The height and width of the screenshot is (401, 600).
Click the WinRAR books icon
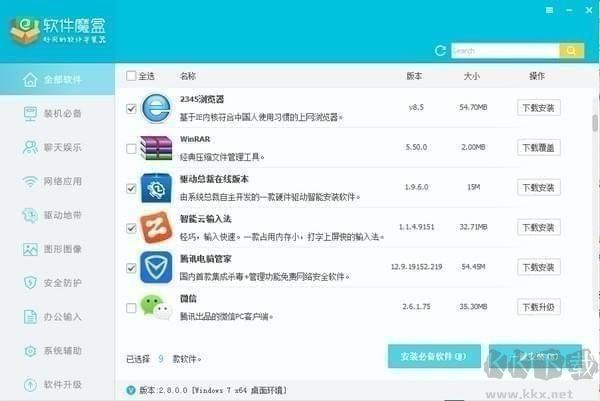point(156,148)
